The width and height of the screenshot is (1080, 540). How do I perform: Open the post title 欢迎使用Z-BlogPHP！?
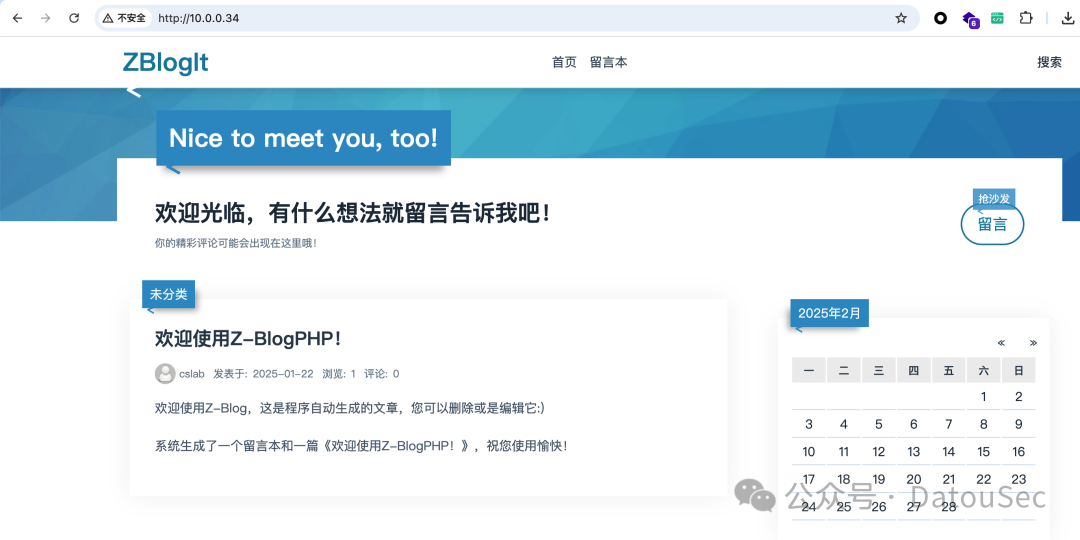pos(249,339)
